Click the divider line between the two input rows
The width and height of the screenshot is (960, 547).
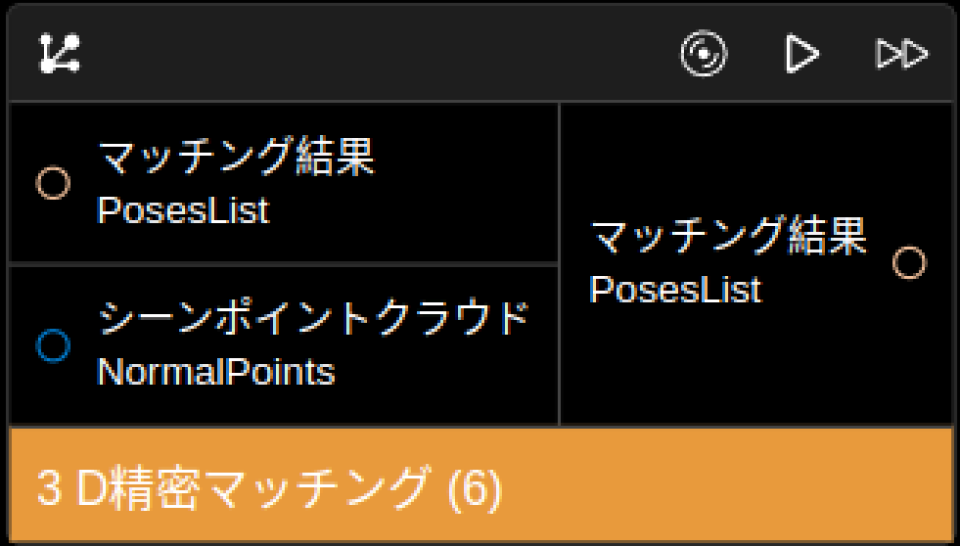point(283,264)
